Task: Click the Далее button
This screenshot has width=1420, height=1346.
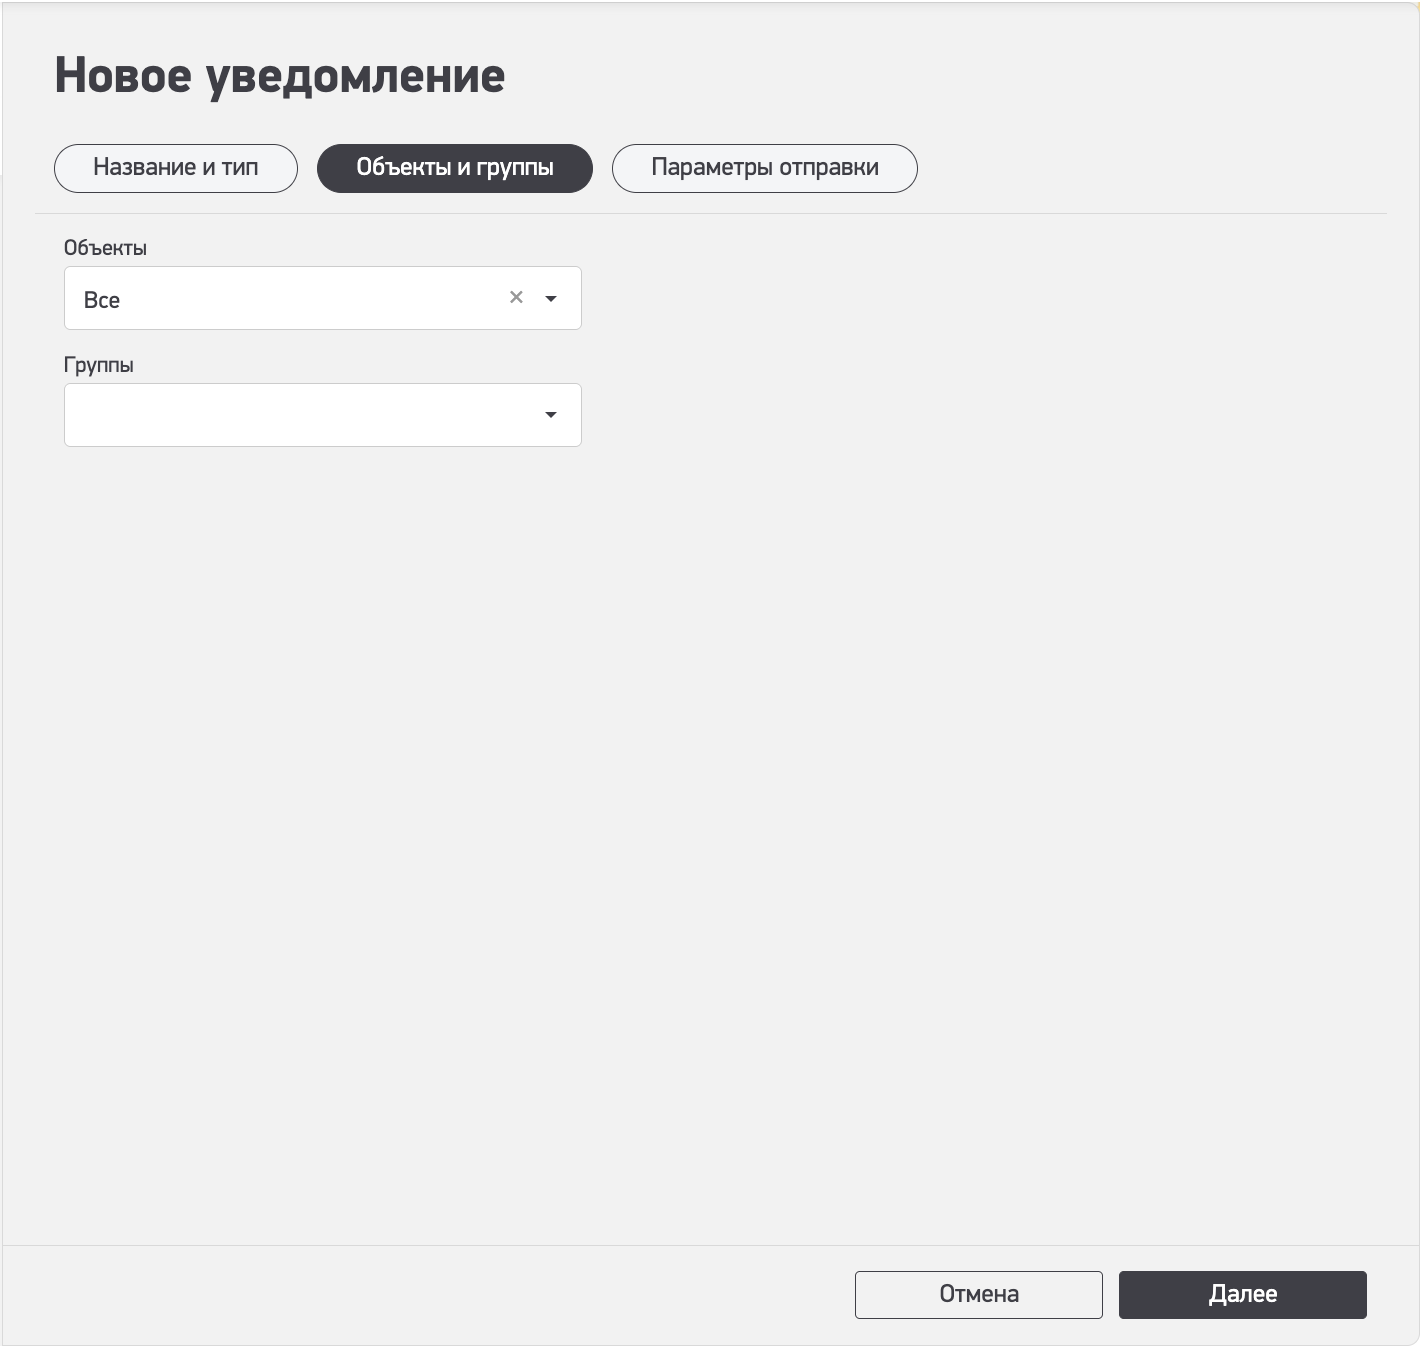Action: point(1242,1294)
